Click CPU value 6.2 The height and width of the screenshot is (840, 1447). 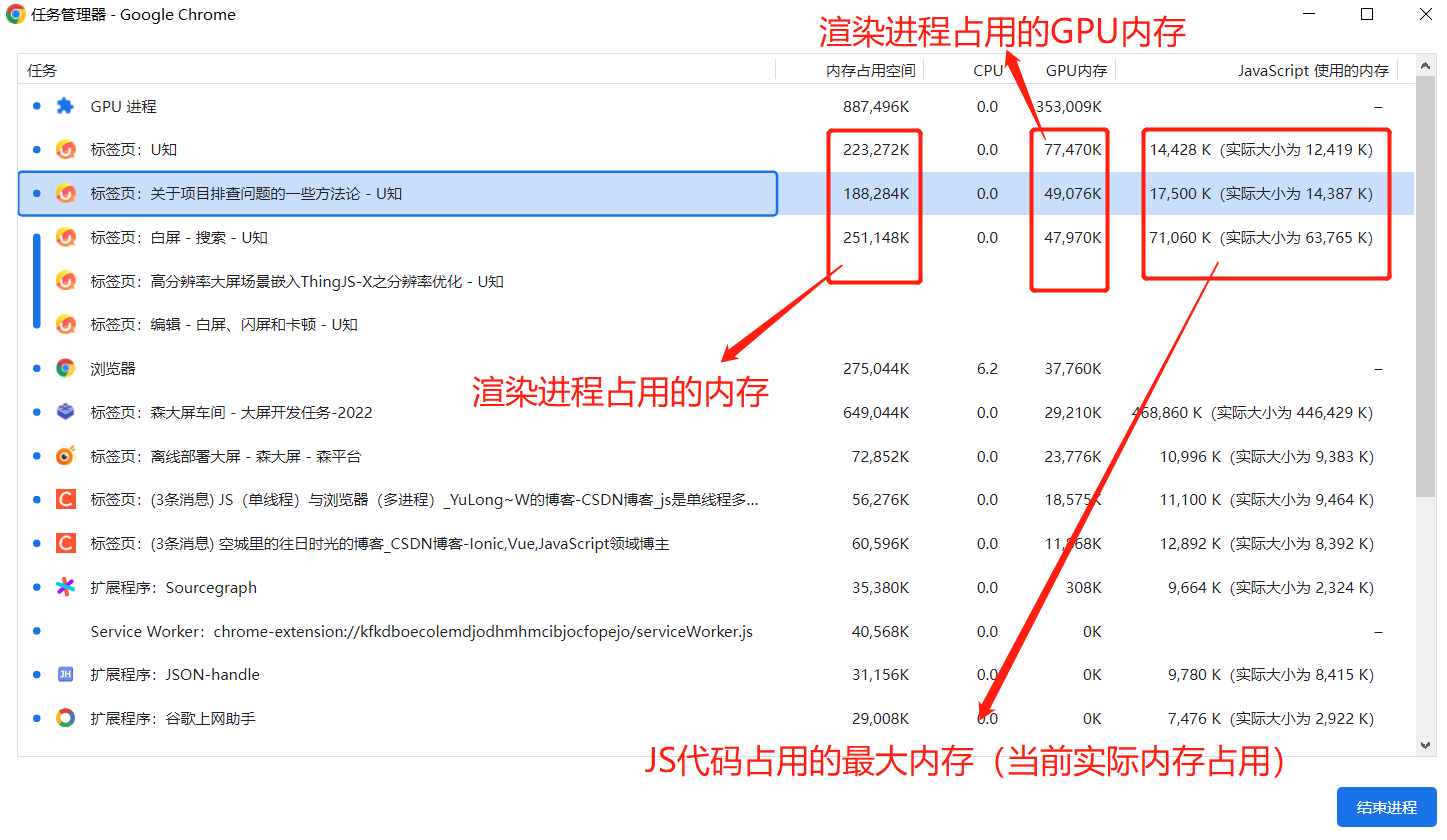point(987,368)
